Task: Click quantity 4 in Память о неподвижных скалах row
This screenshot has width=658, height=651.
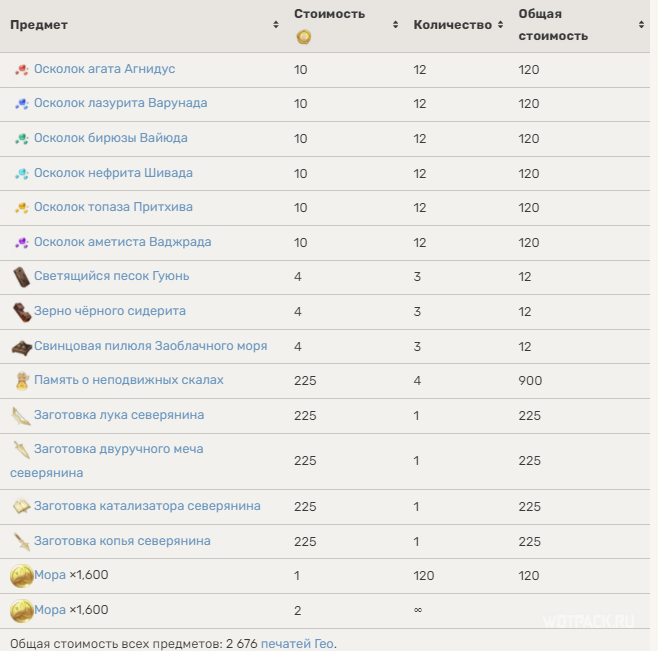Action: click(417, 381)
